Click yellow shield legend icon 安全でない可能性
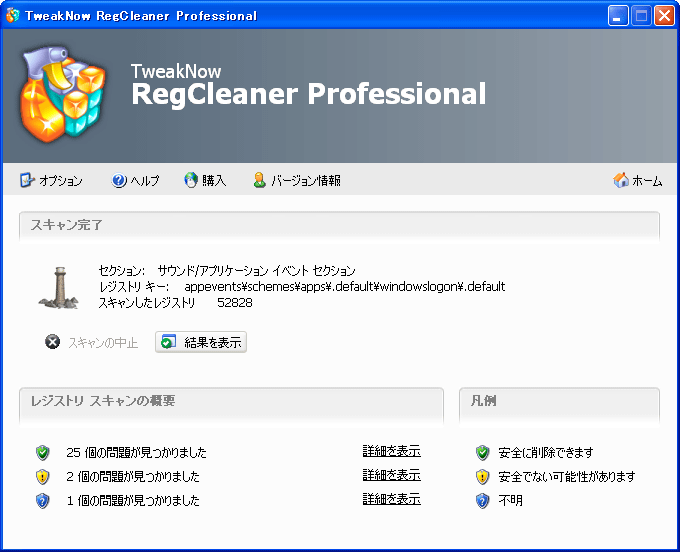 482,477
